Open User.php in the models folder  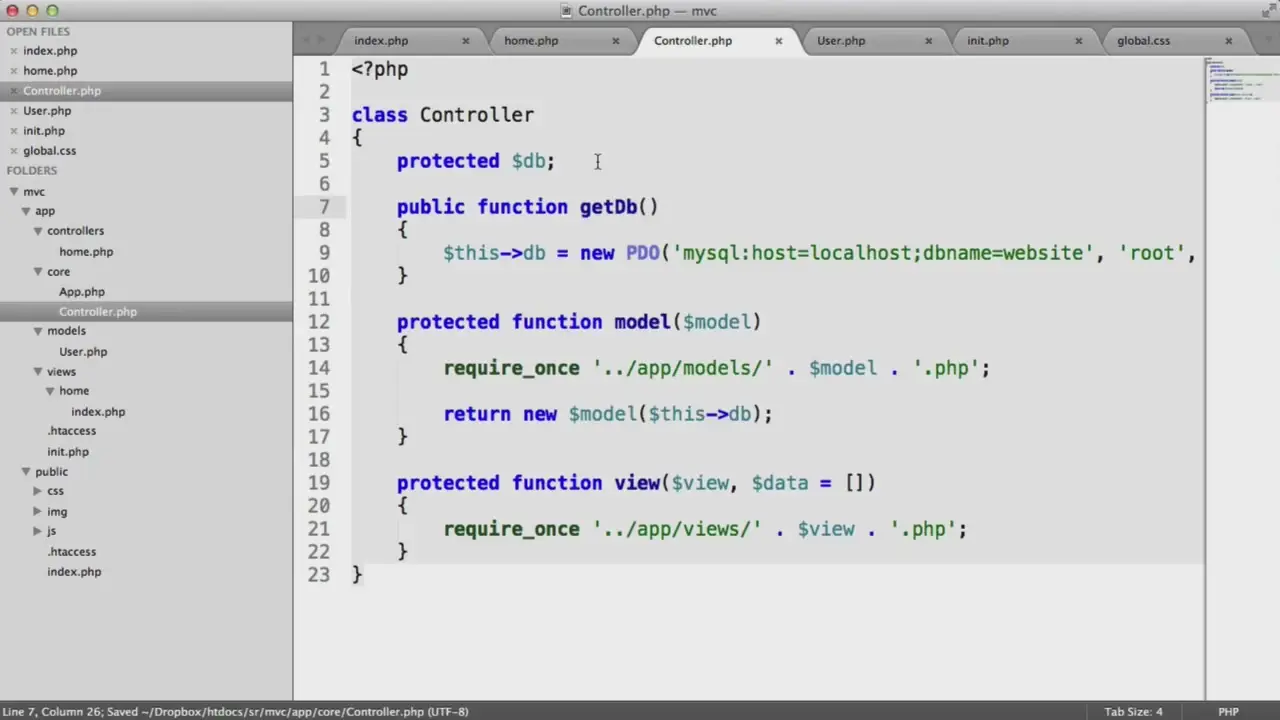pyautogui.click(x=83, y=352)
